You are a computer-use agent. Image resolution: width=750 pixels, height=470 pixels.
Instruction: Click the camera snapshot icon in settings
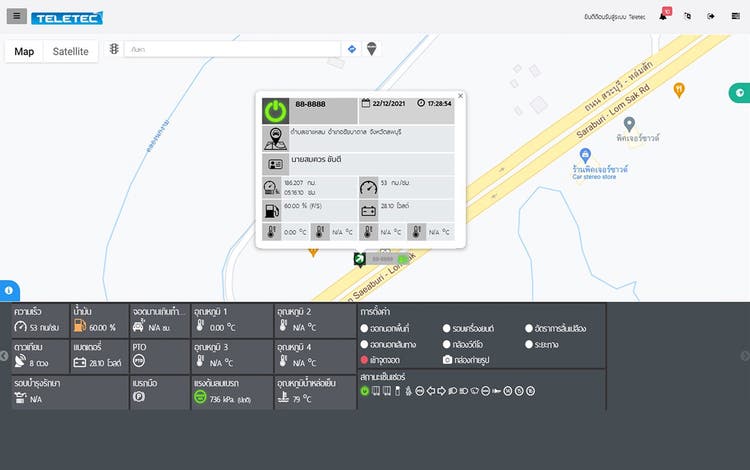[x=447, y=360]
